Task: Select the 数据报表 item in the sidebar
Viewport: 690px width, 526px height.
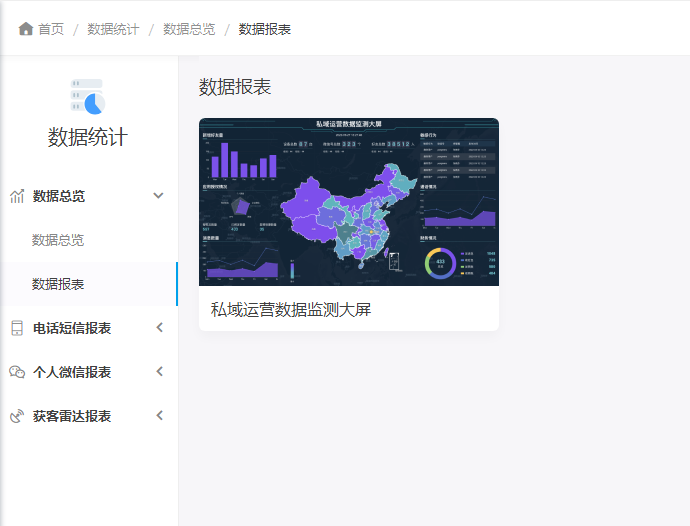Action: [x=58, y=284]
